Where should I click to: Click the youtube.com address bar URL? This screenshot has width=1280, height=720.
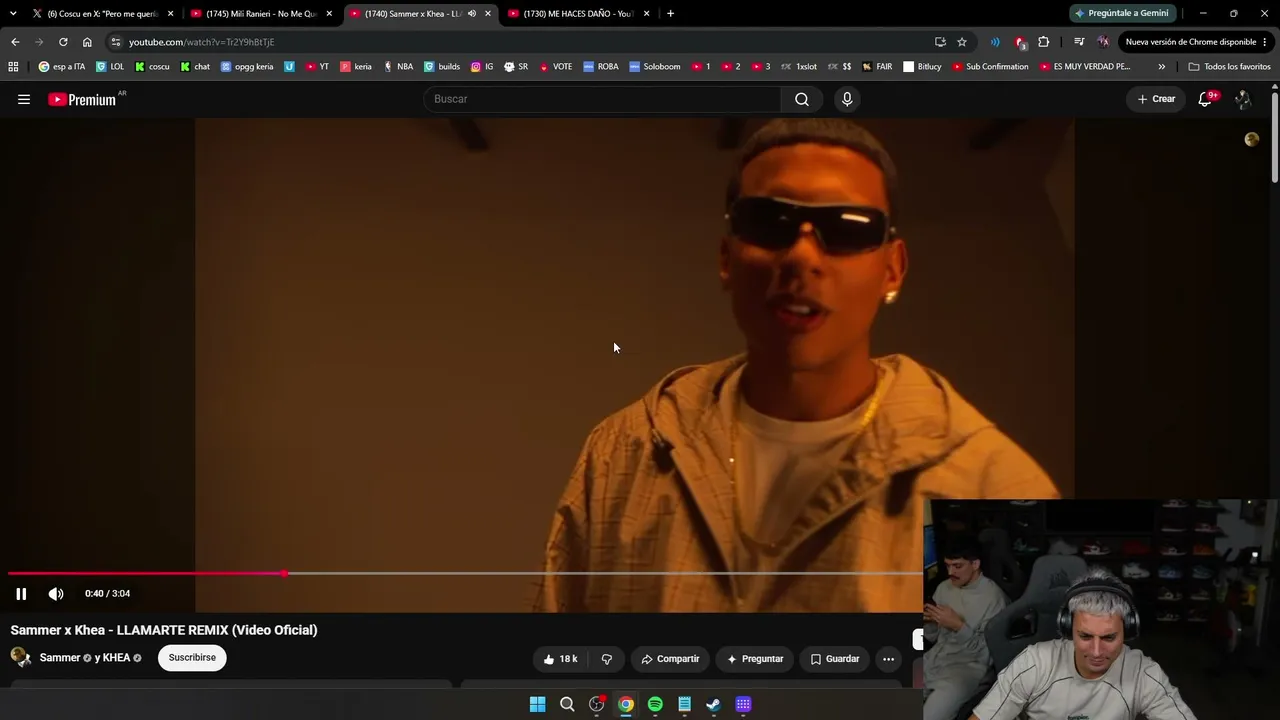(x=201, y=42)
